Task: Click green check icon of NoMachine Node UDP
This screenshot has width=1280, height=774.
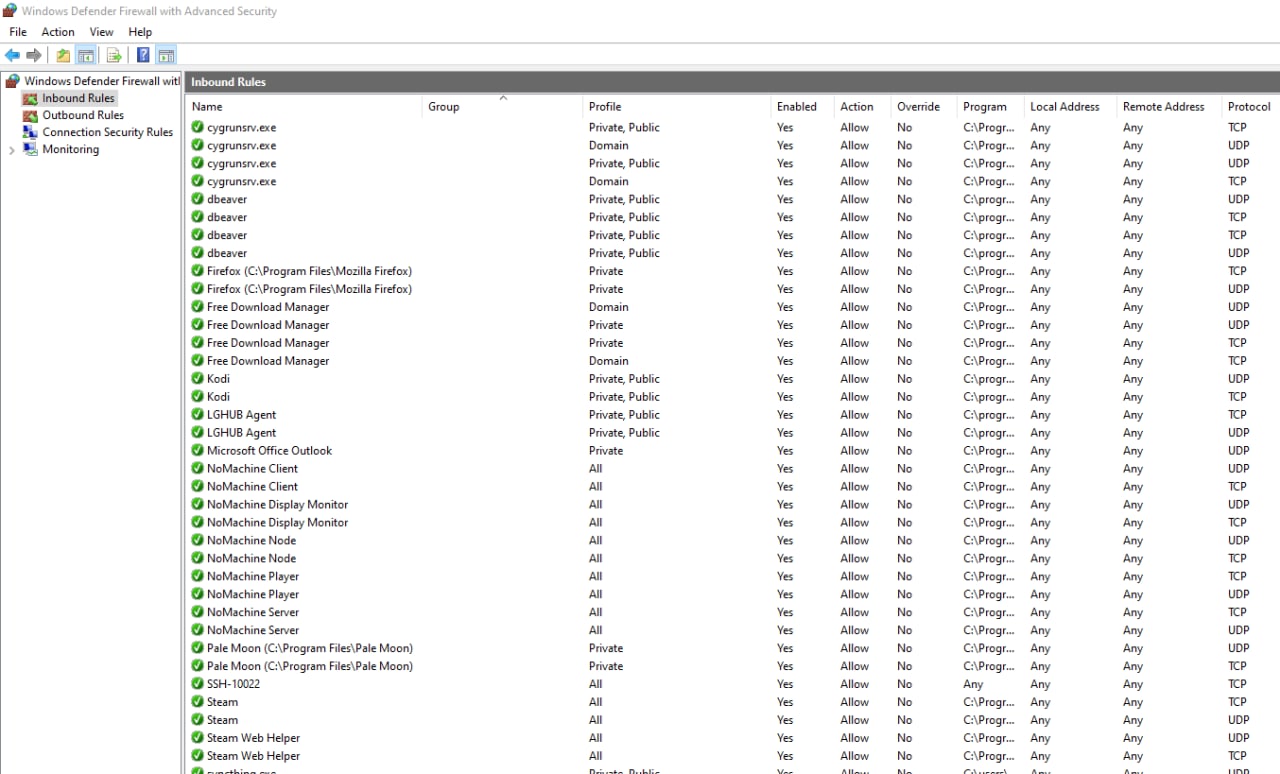Action: 198,540
